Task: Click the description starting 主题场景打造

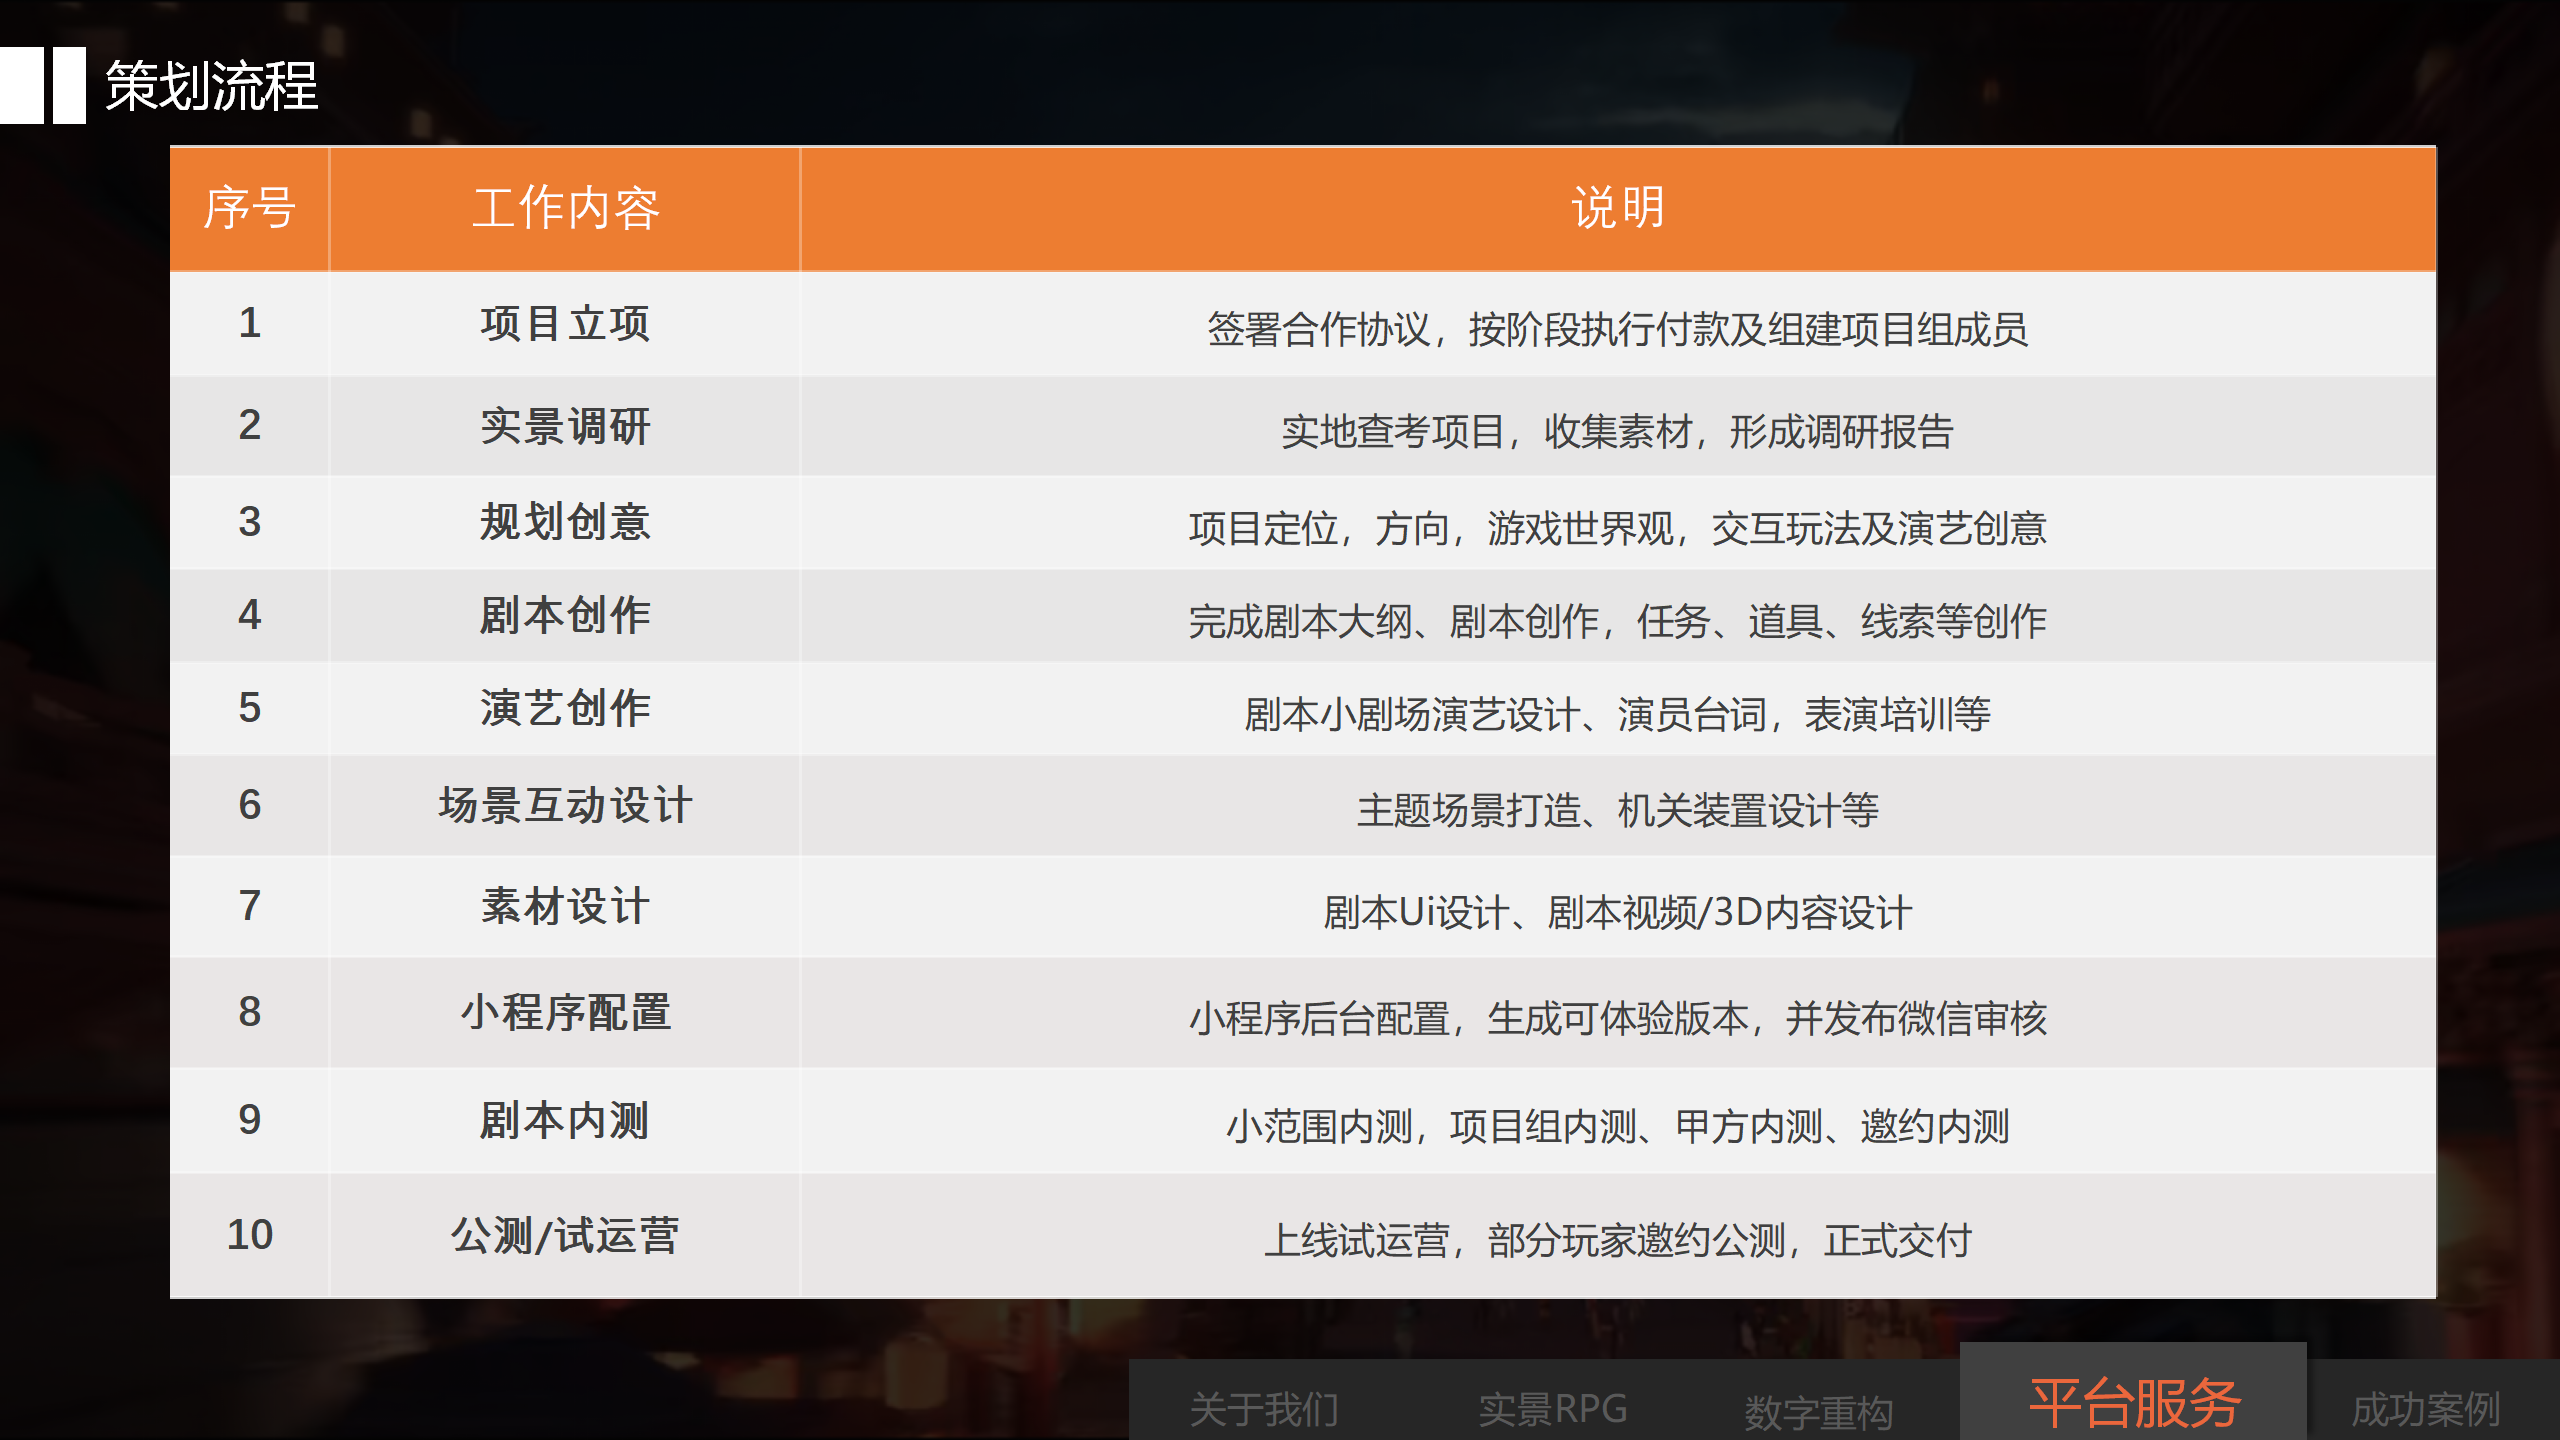Action: point(1618,810)
